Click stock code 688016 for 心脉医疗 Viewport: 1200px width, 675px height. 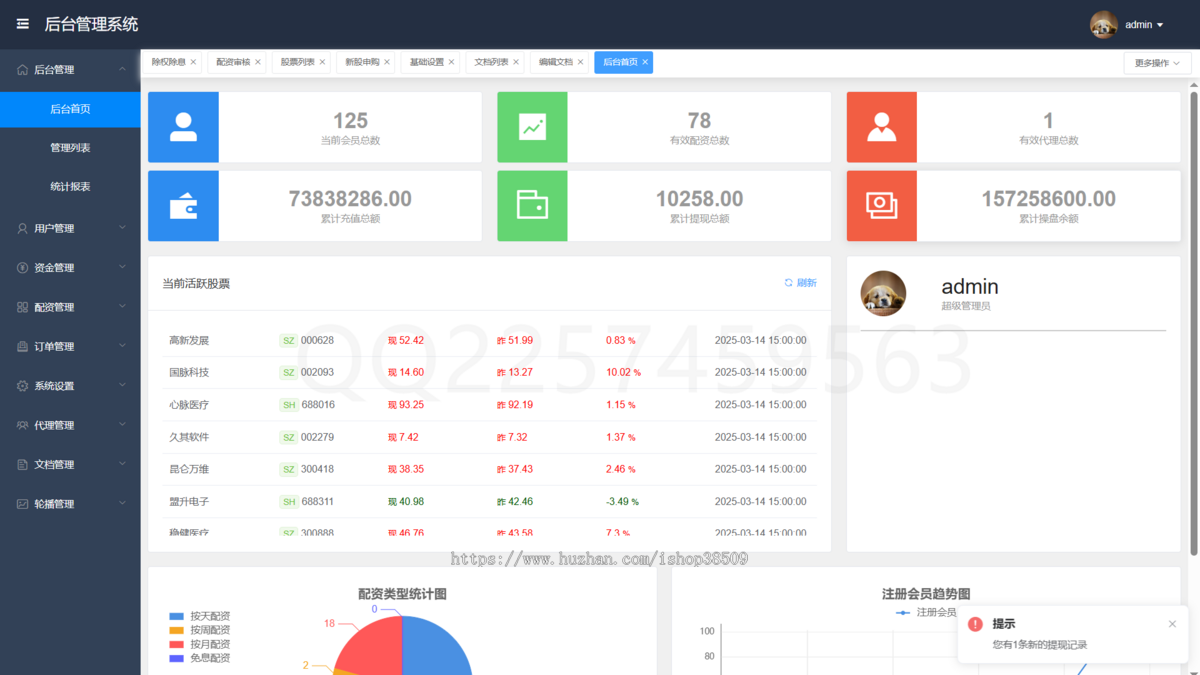click(318, 405)
